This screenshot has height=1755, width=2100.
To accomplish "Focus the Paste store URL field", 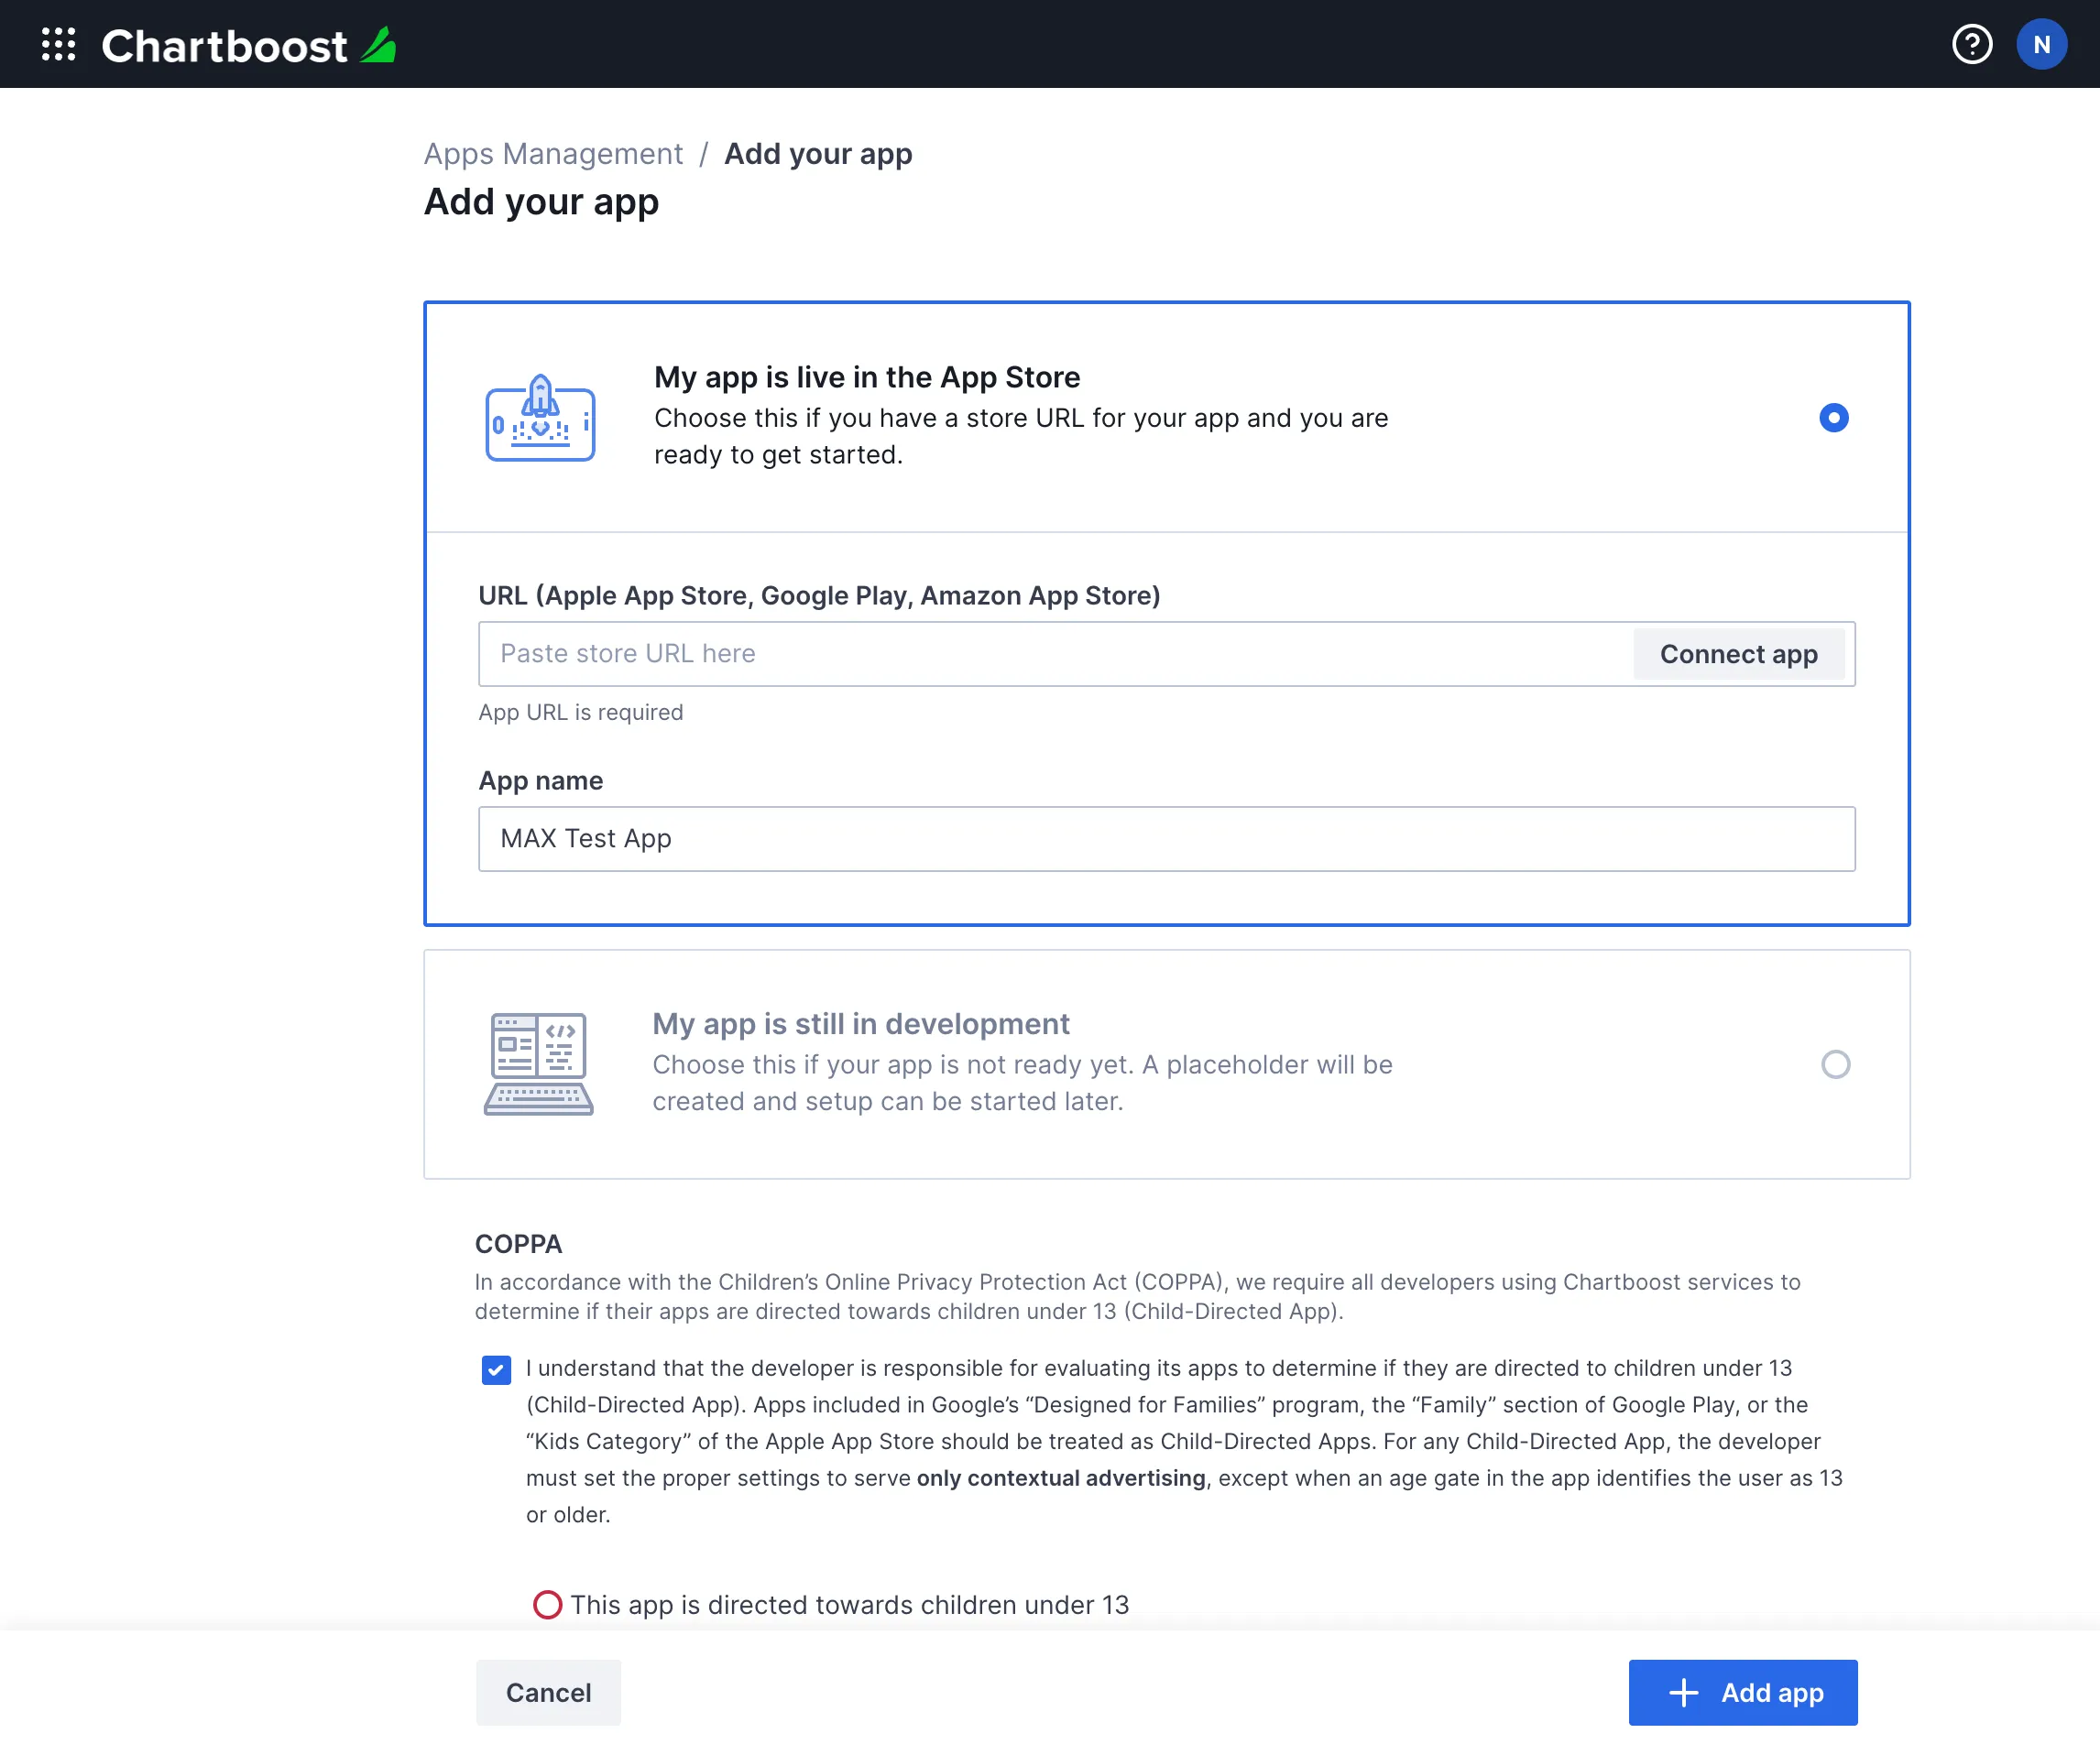I will [1055, 654].
